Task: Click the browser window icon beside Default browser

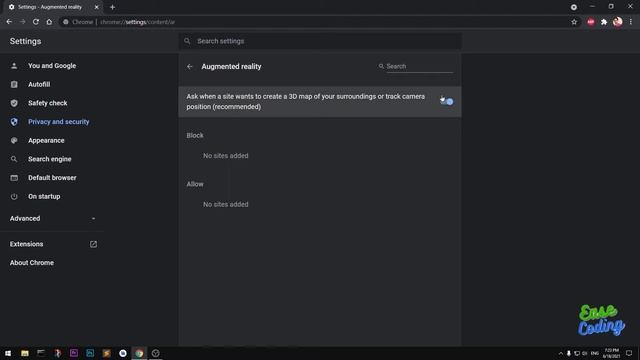Action: coord(14,178)
